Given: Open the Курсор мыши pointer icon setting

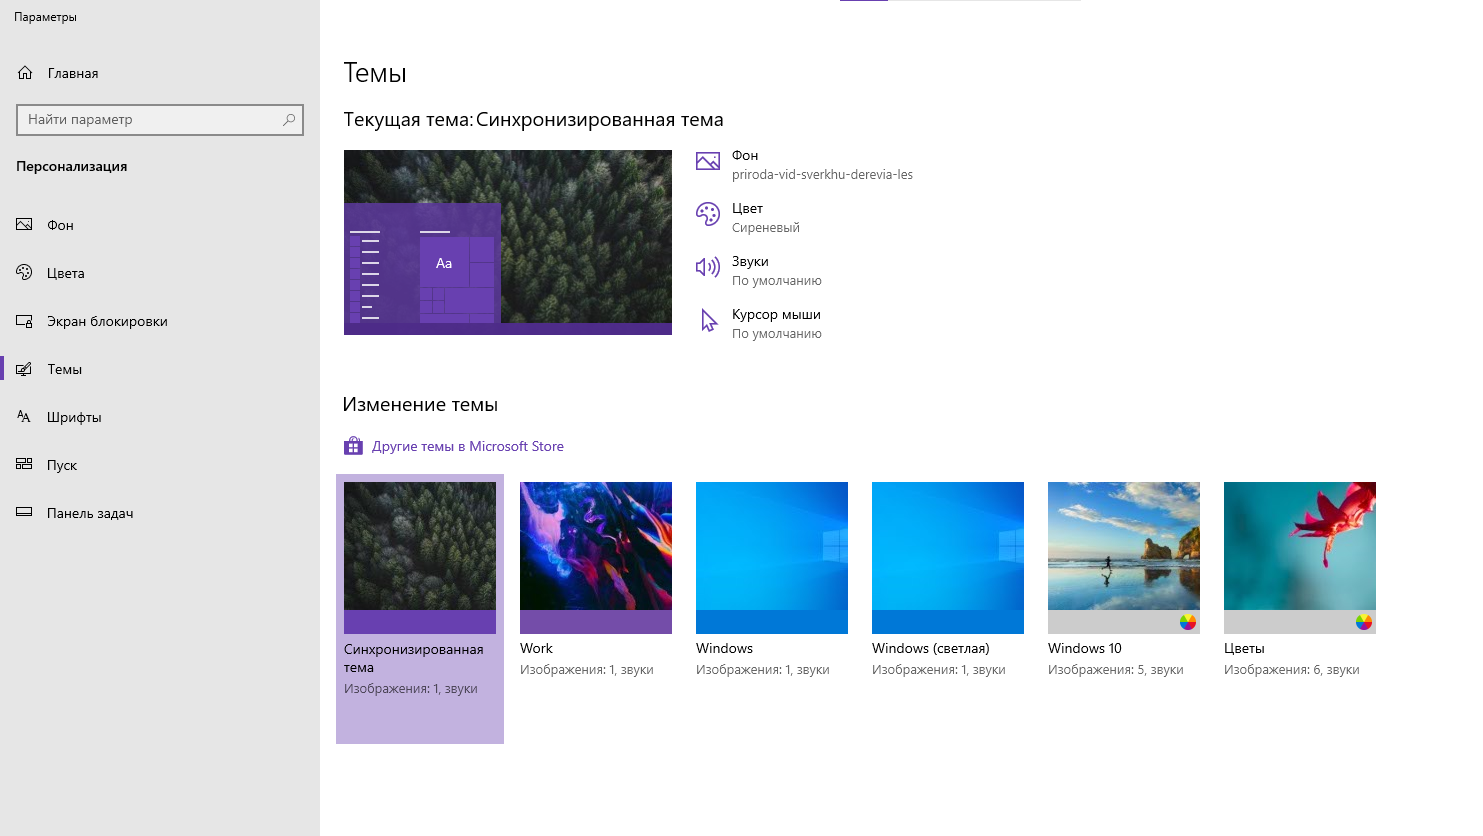Looking at the screenshot, I should click(x=708, y=321).
